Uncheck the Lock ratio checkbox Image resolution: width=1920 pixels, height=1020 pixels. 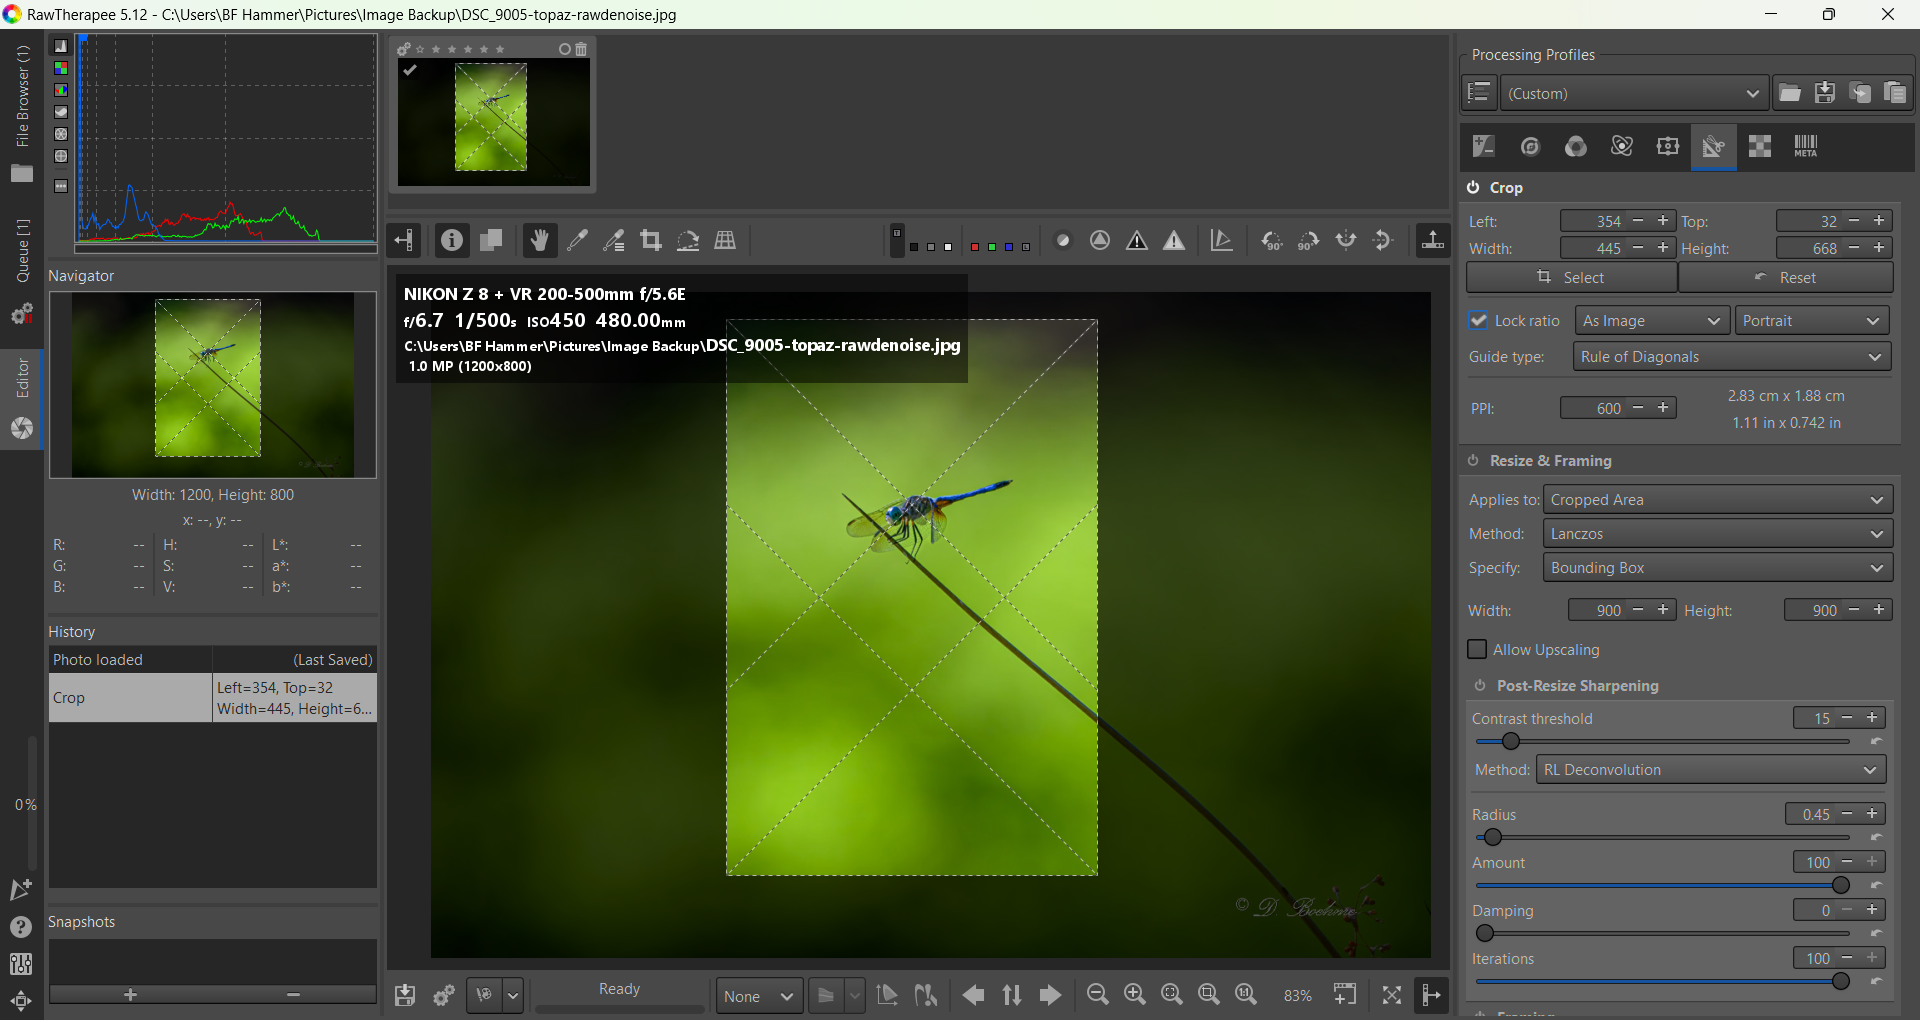[1479, 321]
